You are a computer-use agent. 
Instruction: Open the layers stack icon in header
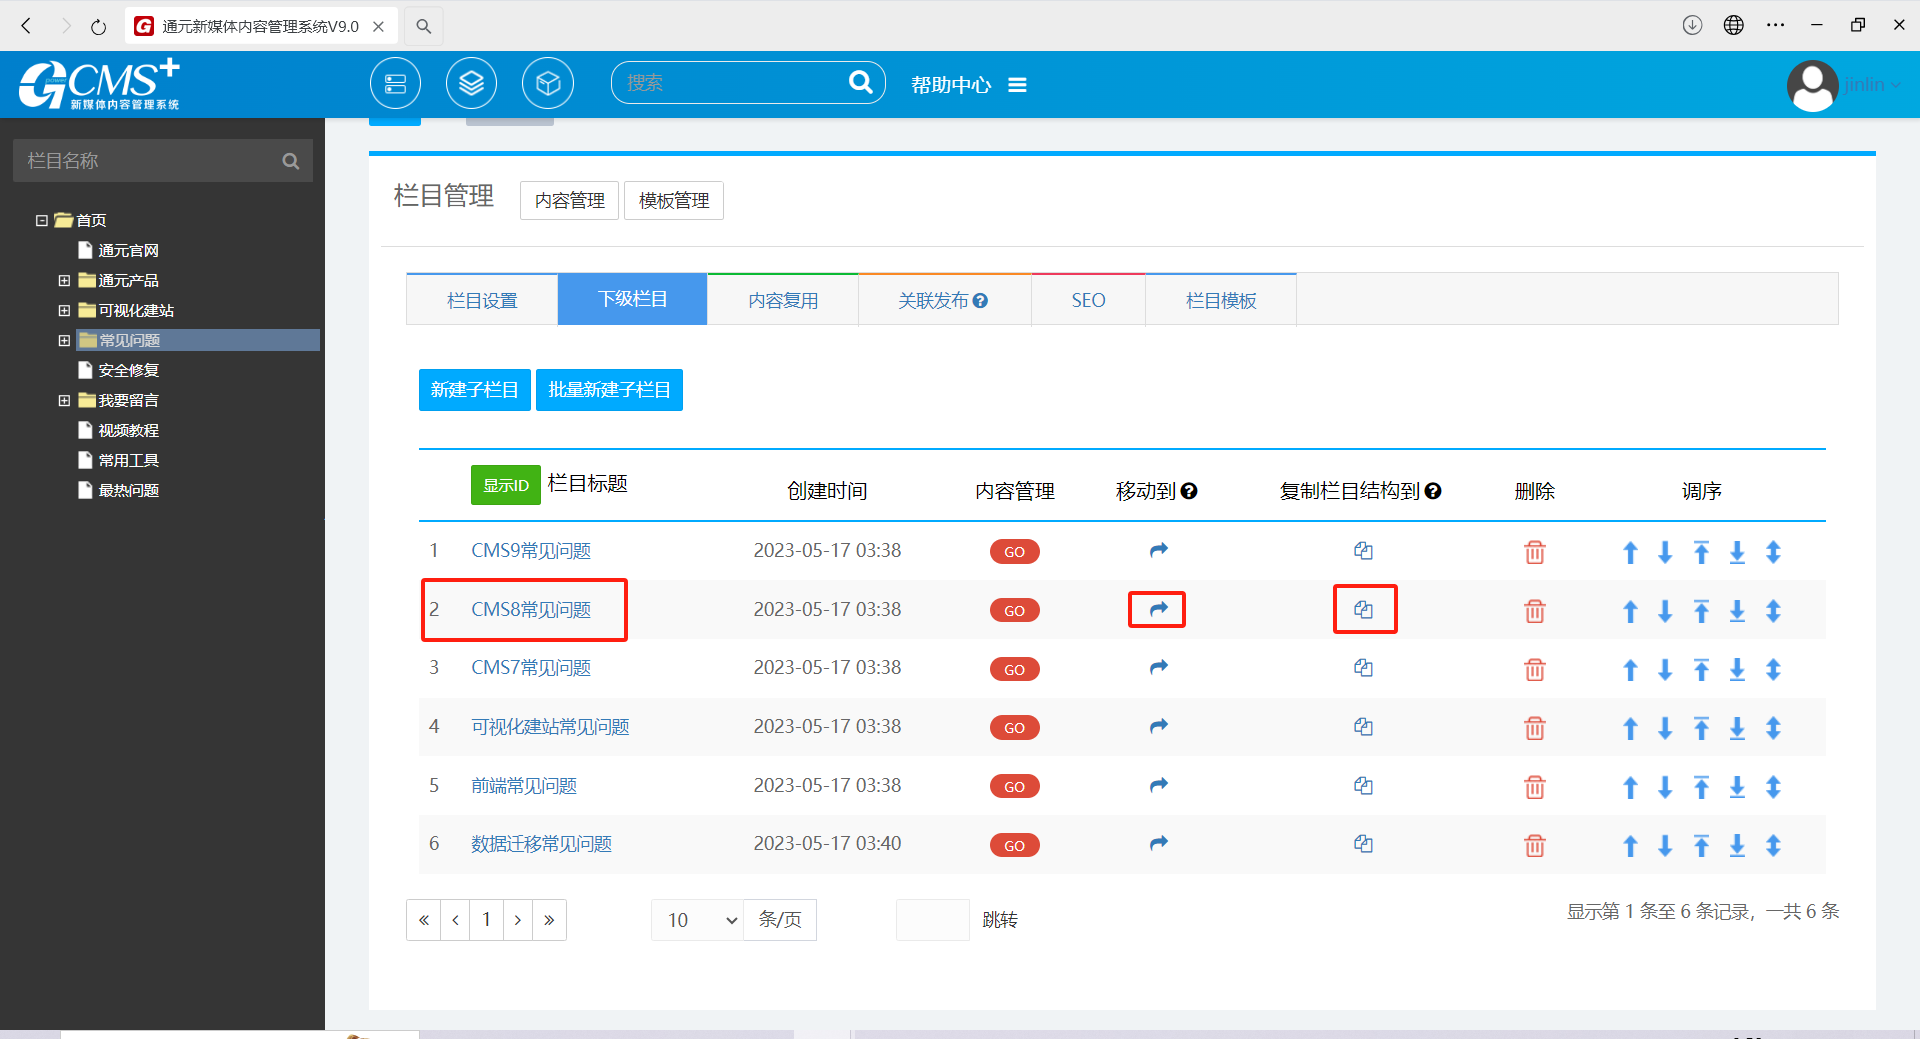tap(471, 84)
